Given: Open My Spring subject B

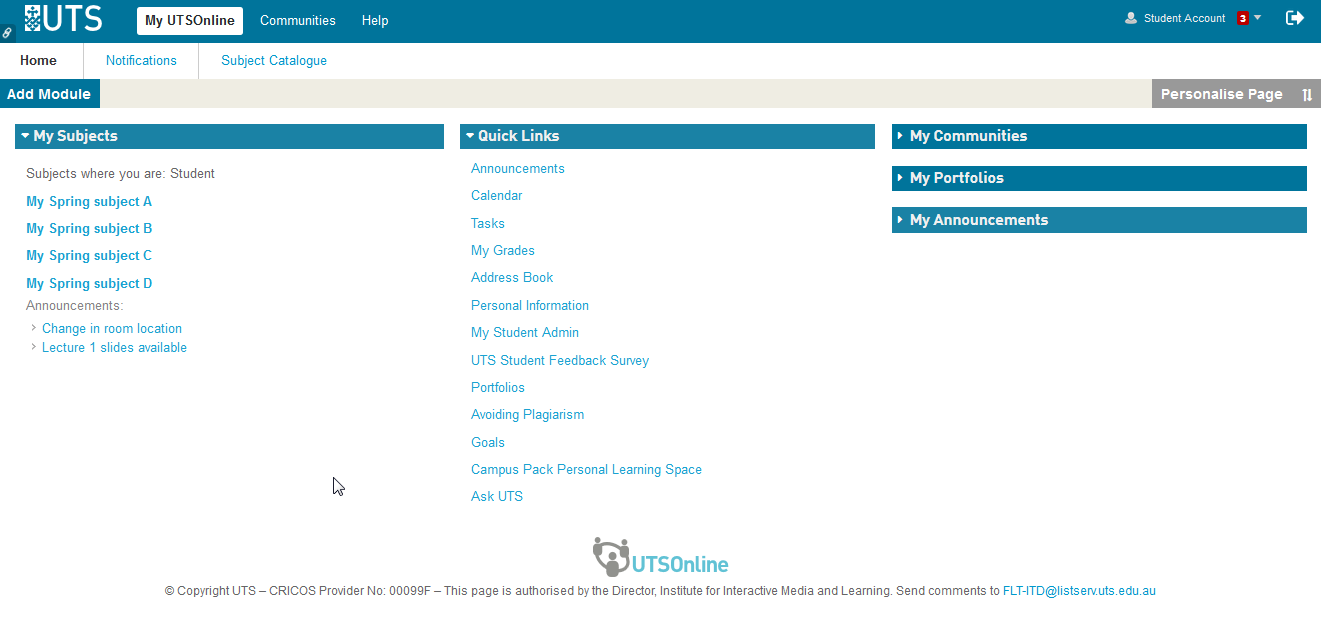Looking at the screenshot, I should [x=89, y=228].
